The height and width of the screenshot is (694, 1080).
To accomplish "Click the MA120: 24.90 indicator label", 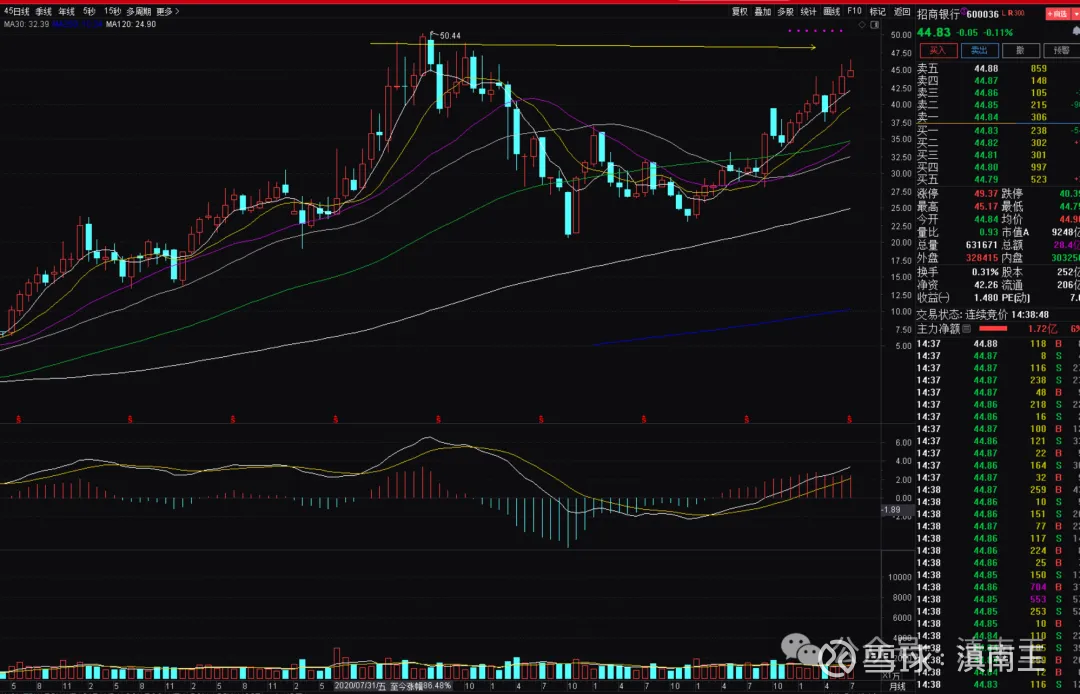I will pos(131,24).
